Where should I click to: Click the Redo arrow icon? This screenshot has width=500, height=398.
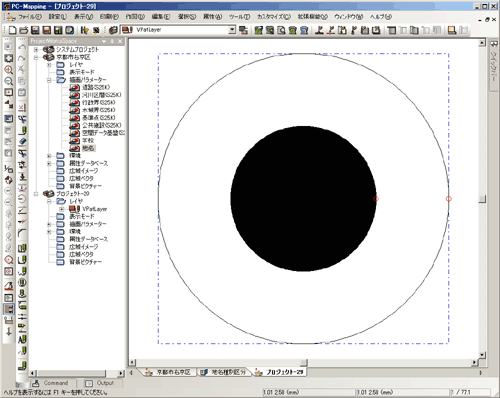click(x=22, y=59)
